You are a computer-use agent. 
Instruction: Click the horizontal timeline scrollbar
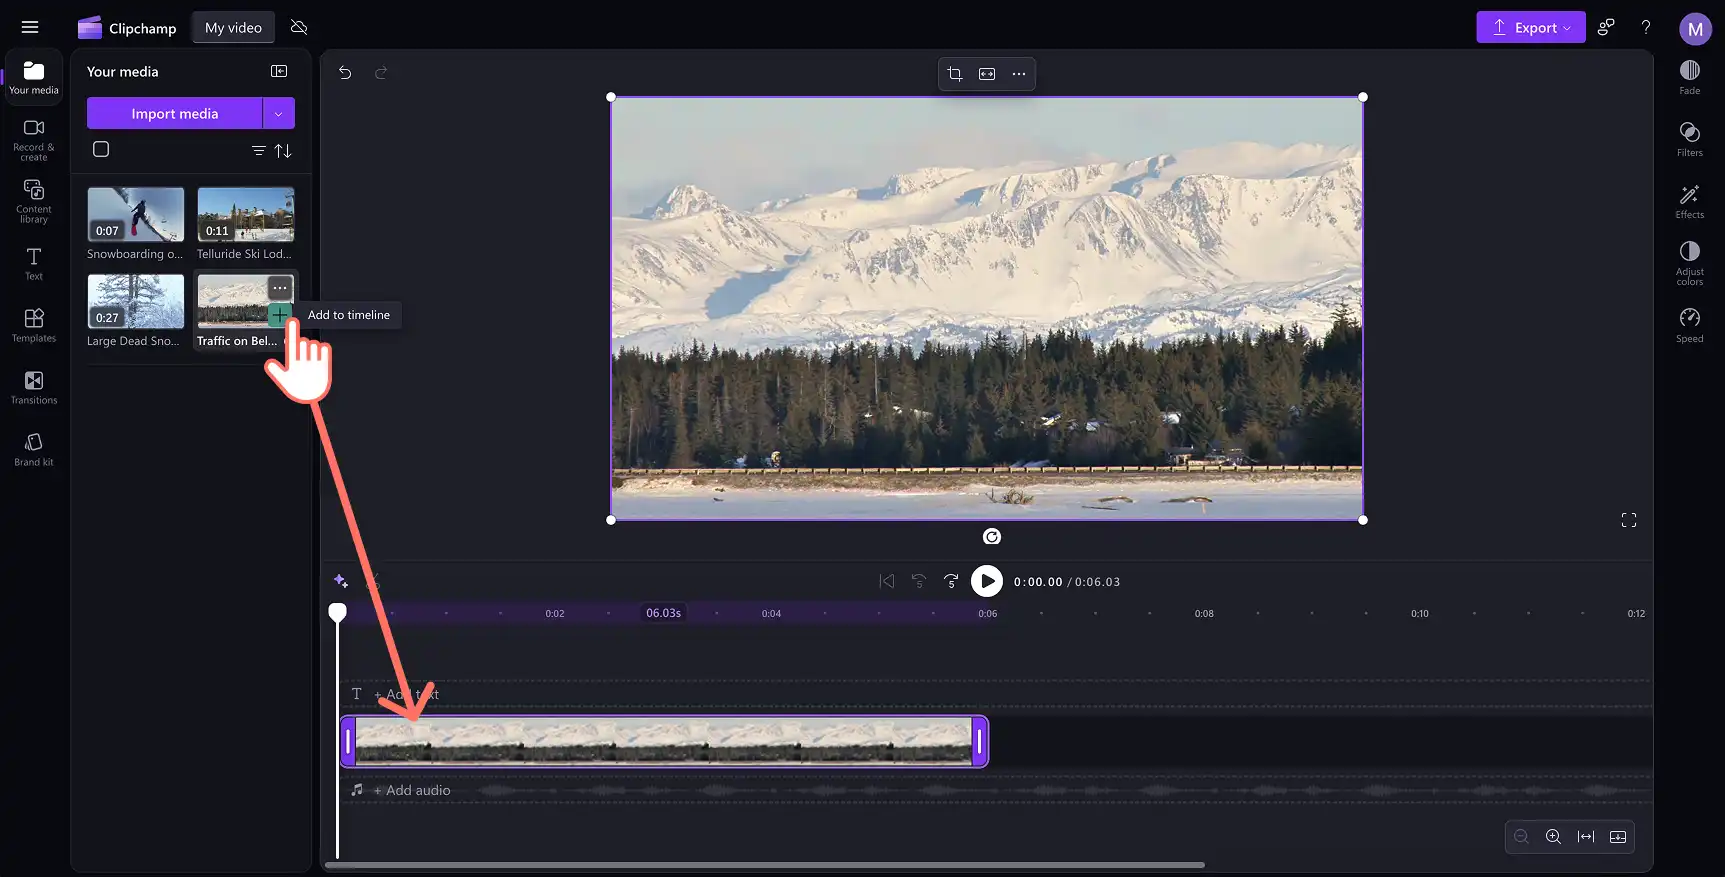tap(765, 865)
